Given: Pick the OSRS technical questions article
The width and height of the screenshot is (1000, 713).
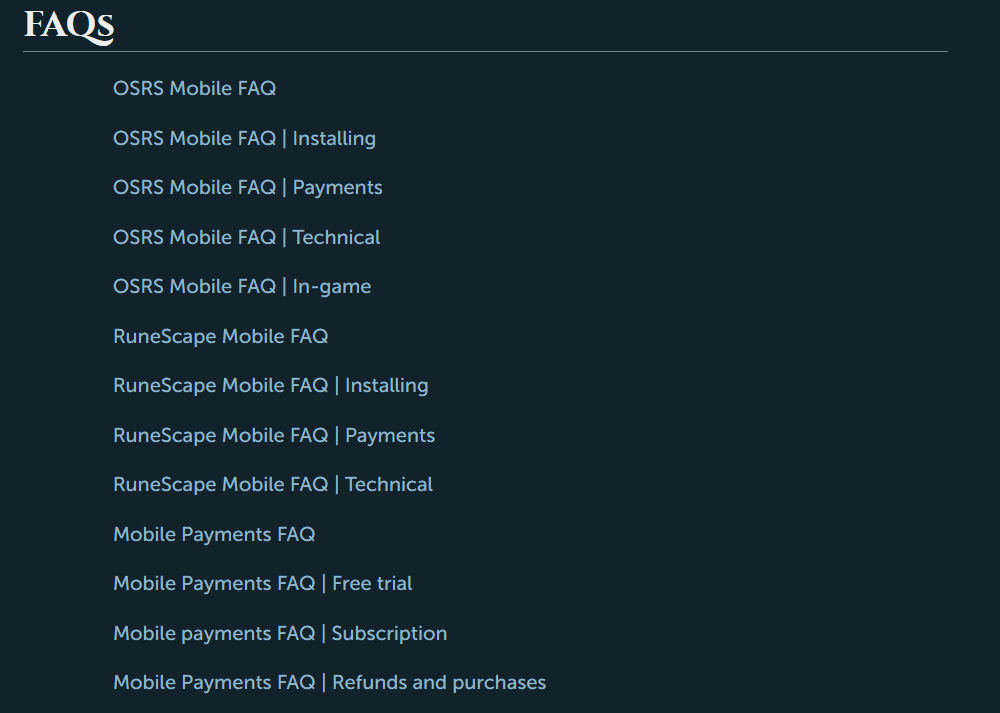Looking at the screenshot, I should tap(246, 237).
